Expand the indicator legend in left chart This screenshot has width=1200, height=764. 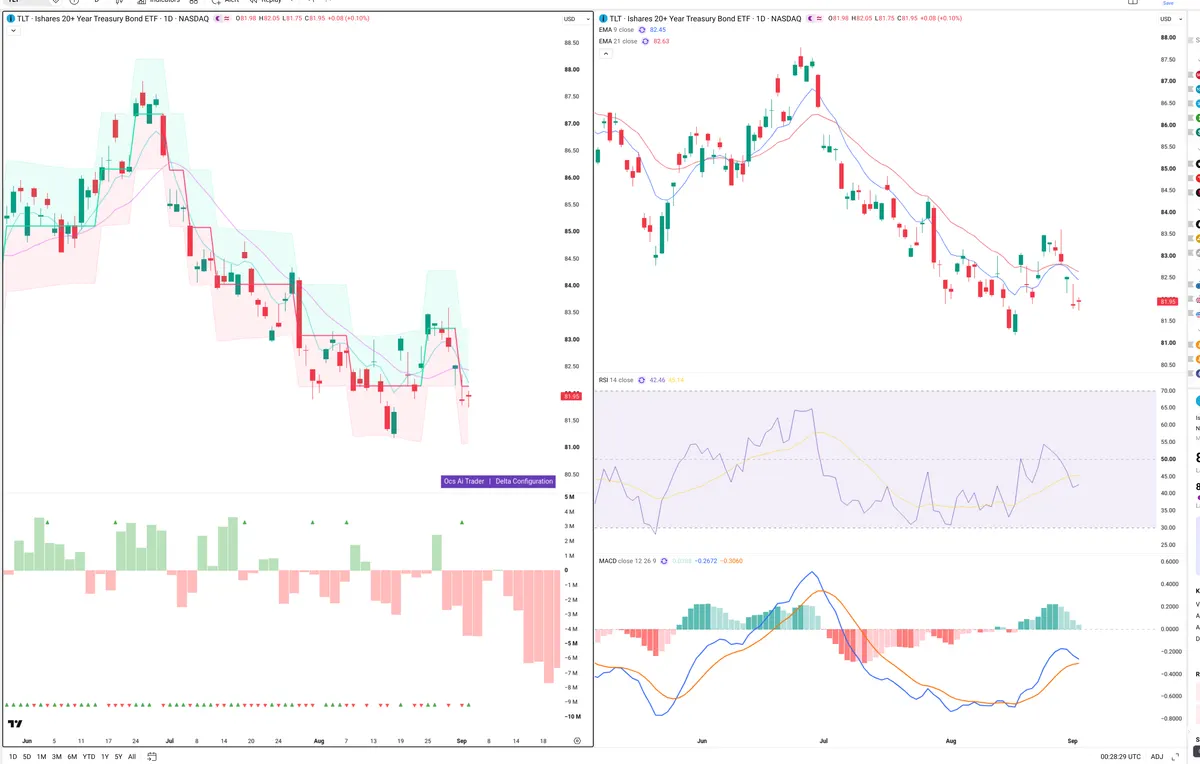click(14, 31)
